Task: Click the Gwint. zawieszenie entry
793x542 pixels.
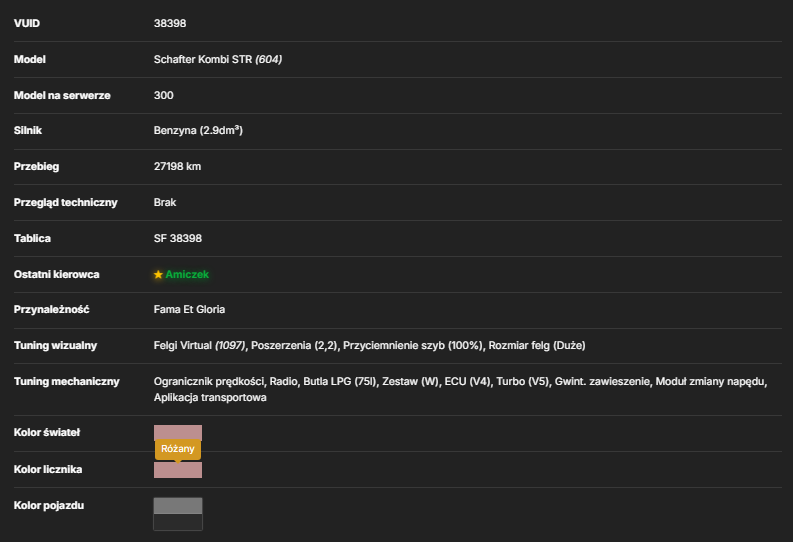Action: point(602,381)
